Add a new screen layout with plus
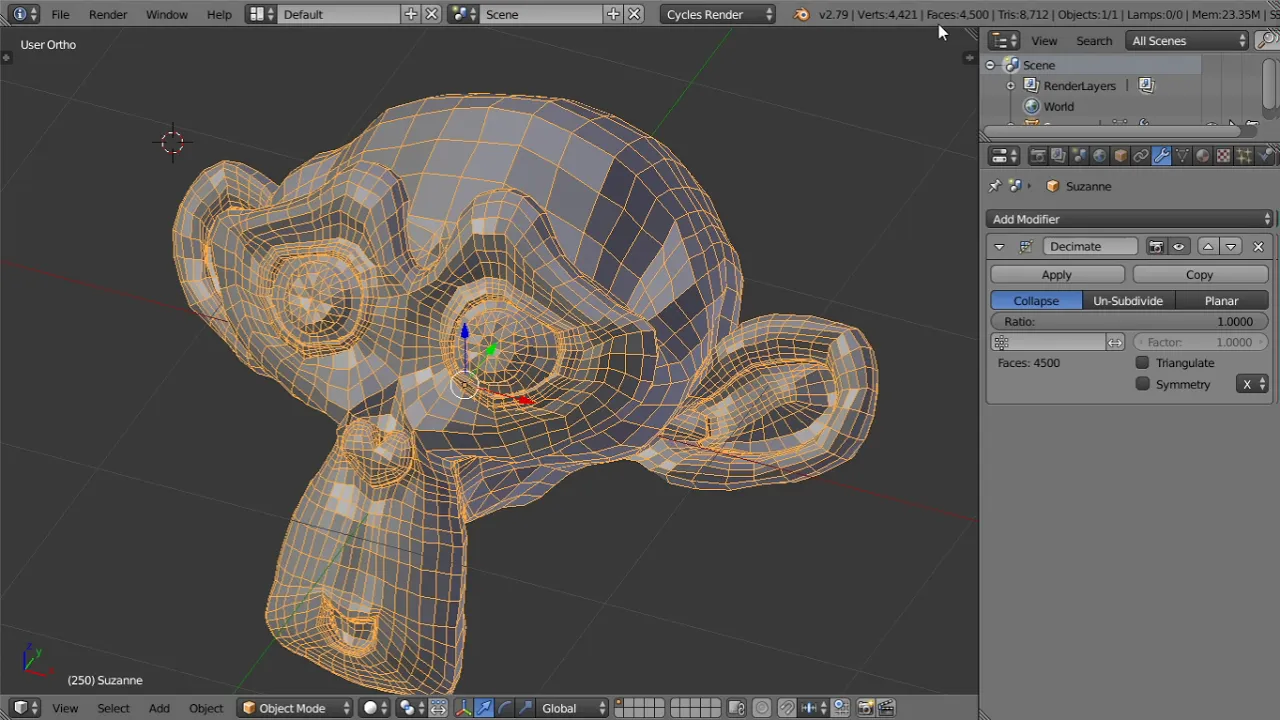The width and height of the screenshot is (1280, 720). [x=411, y=14]
